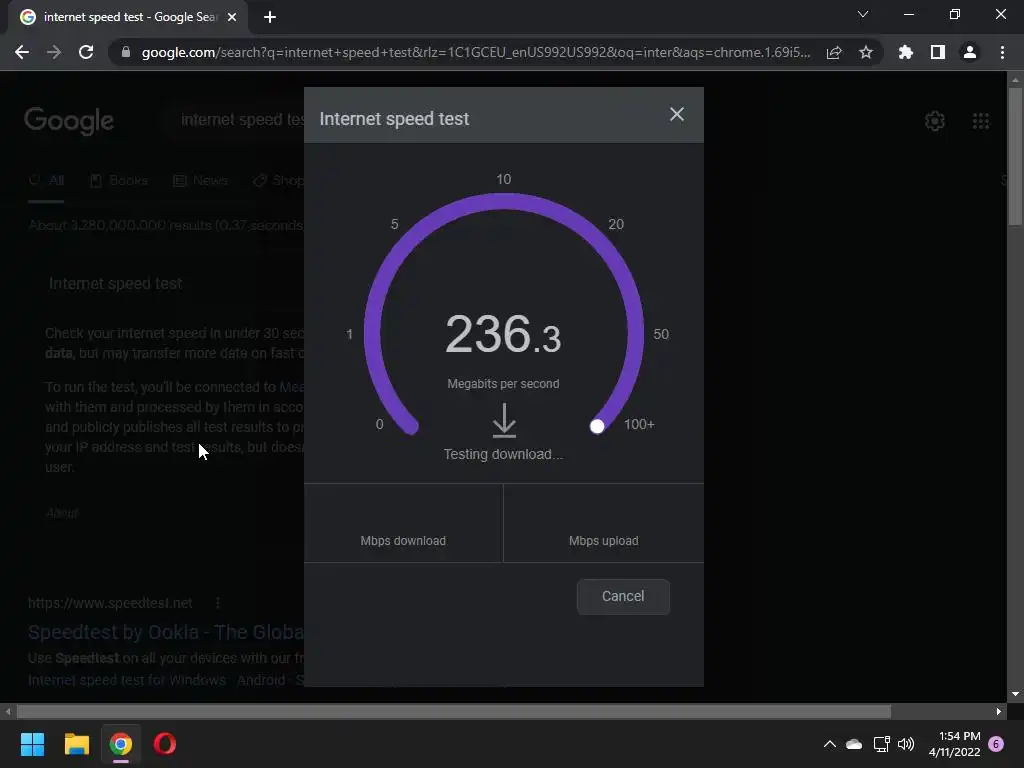Viewport: 1024px width, 768px height.
Task: Toggle the Chrome side panel
Action: [938, 52]
